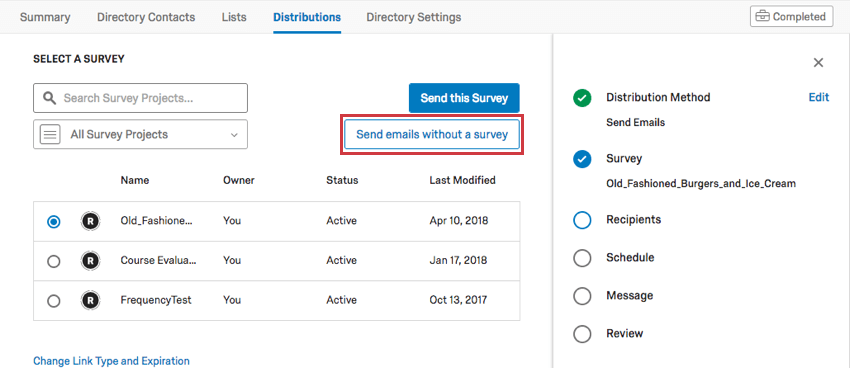The height and width of the screenshot is (368, 850).
Task: Close the distribution steps side panel
Action: coord(819,63)
